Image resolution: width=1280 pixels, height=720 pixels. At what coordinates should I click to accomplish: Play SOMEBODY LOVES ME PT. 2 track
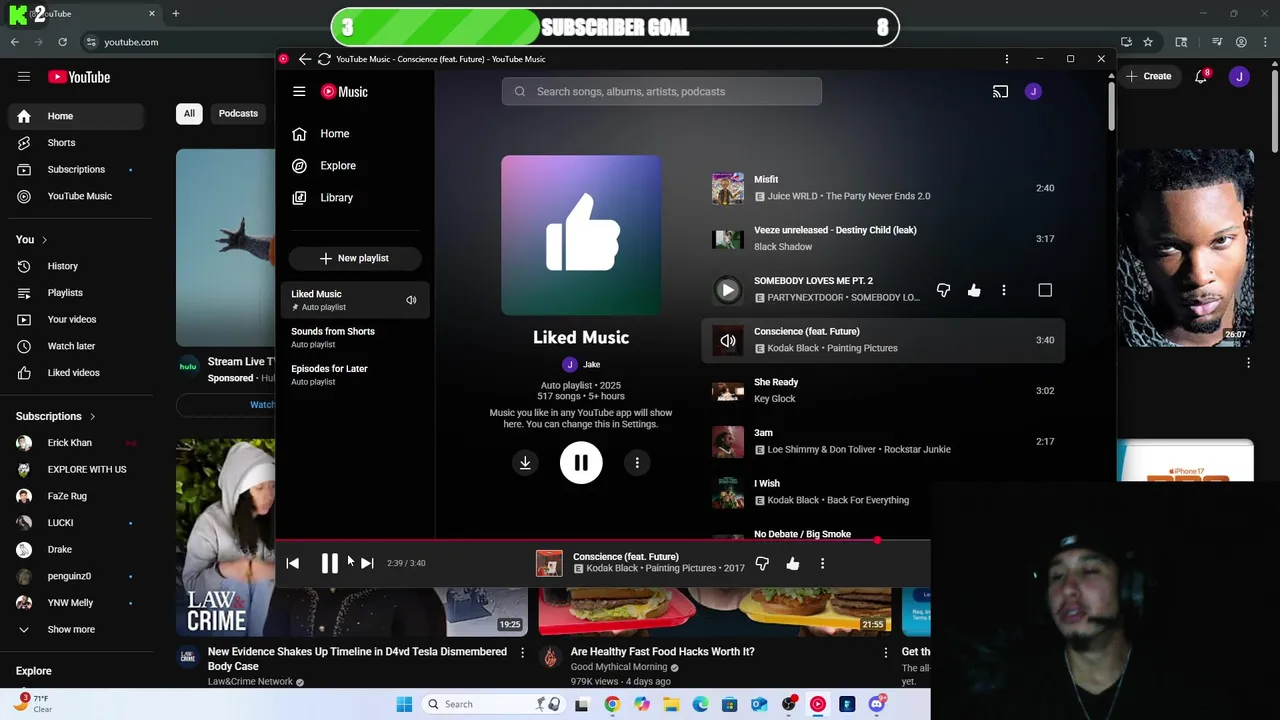728,290
